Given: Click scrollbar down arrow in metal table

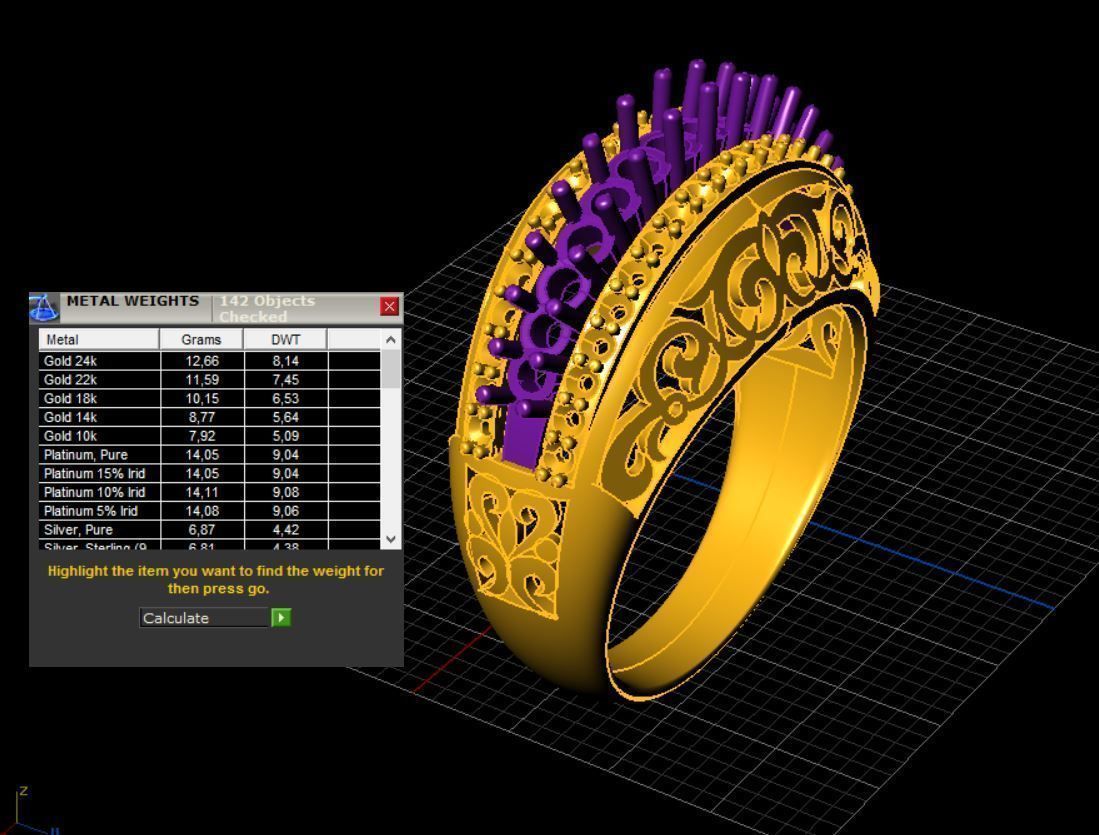Looking at the screenshot, I should point(391,539).
